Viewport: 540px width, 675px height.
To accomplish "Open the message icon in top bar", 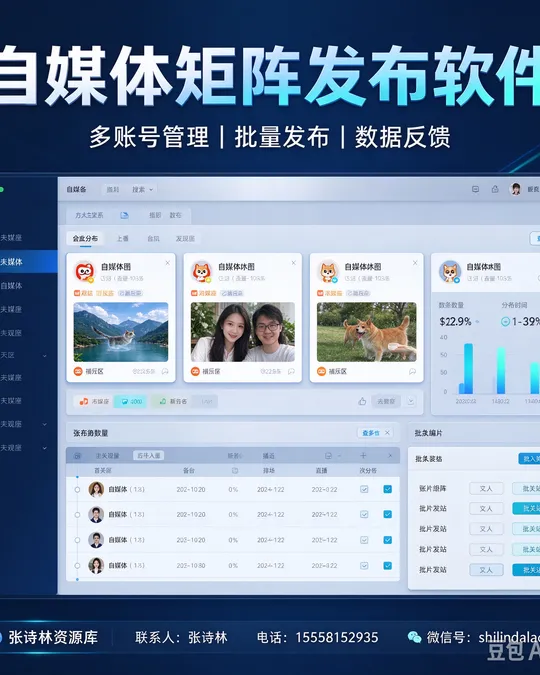I will (475, 189).
